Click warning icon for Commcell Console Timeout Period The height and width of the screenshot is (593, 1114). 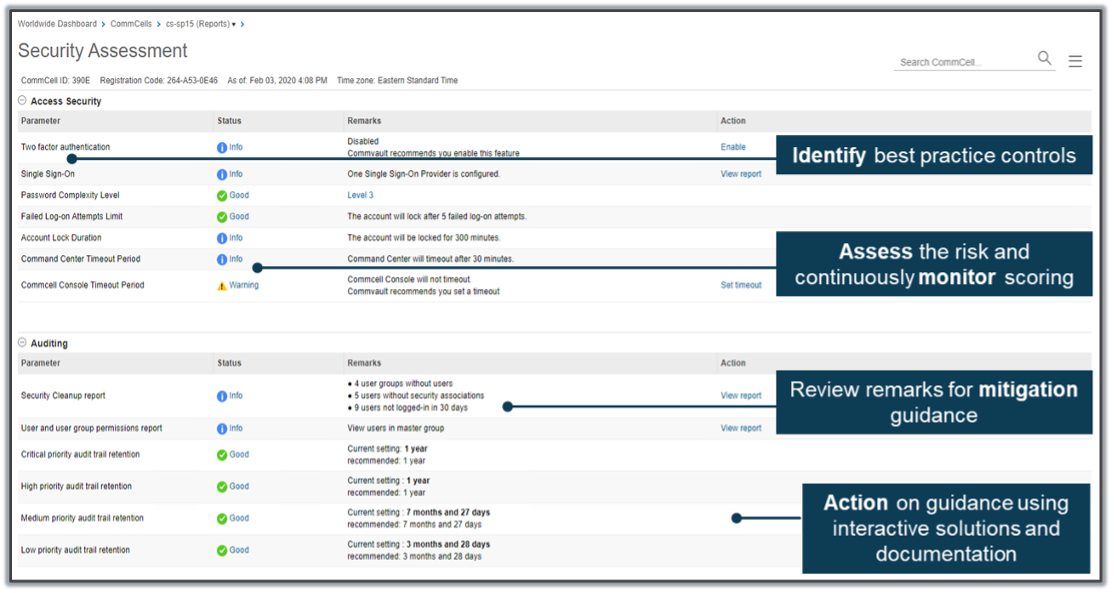(222, 285)
